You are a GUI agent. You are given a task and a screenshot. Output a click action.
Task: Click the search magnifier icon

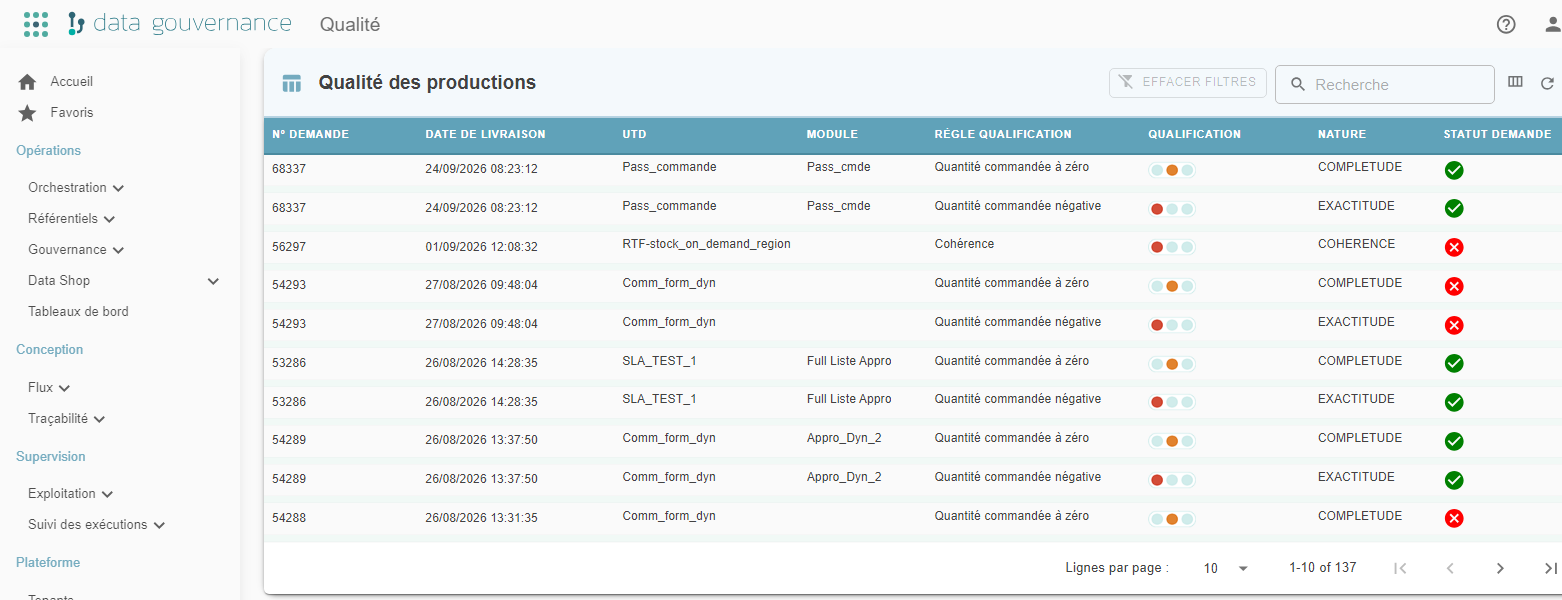click(x=1298, y=85)
